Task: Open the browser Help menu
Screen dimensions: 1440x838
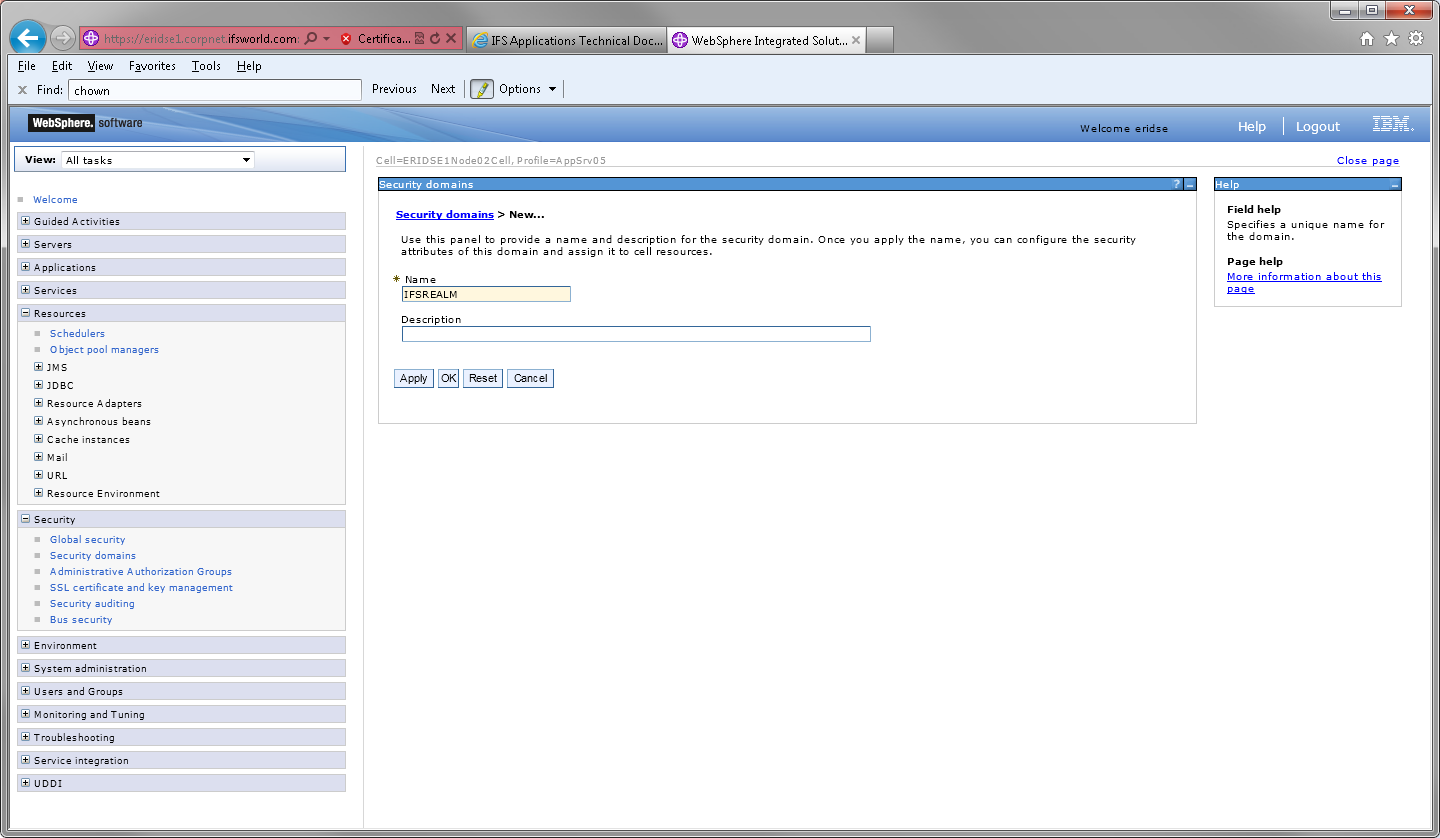Action: pyautogui.click(x=249, y=66)
